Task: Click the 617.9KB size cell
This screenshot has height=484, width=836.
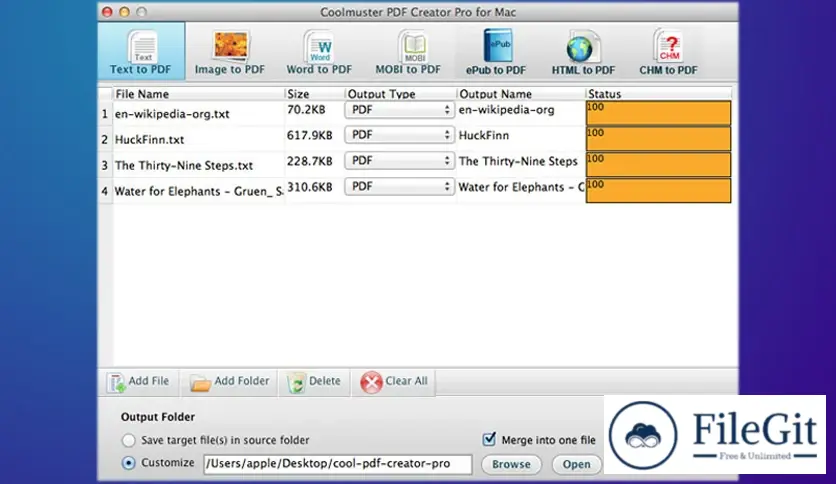Action: 310,135
